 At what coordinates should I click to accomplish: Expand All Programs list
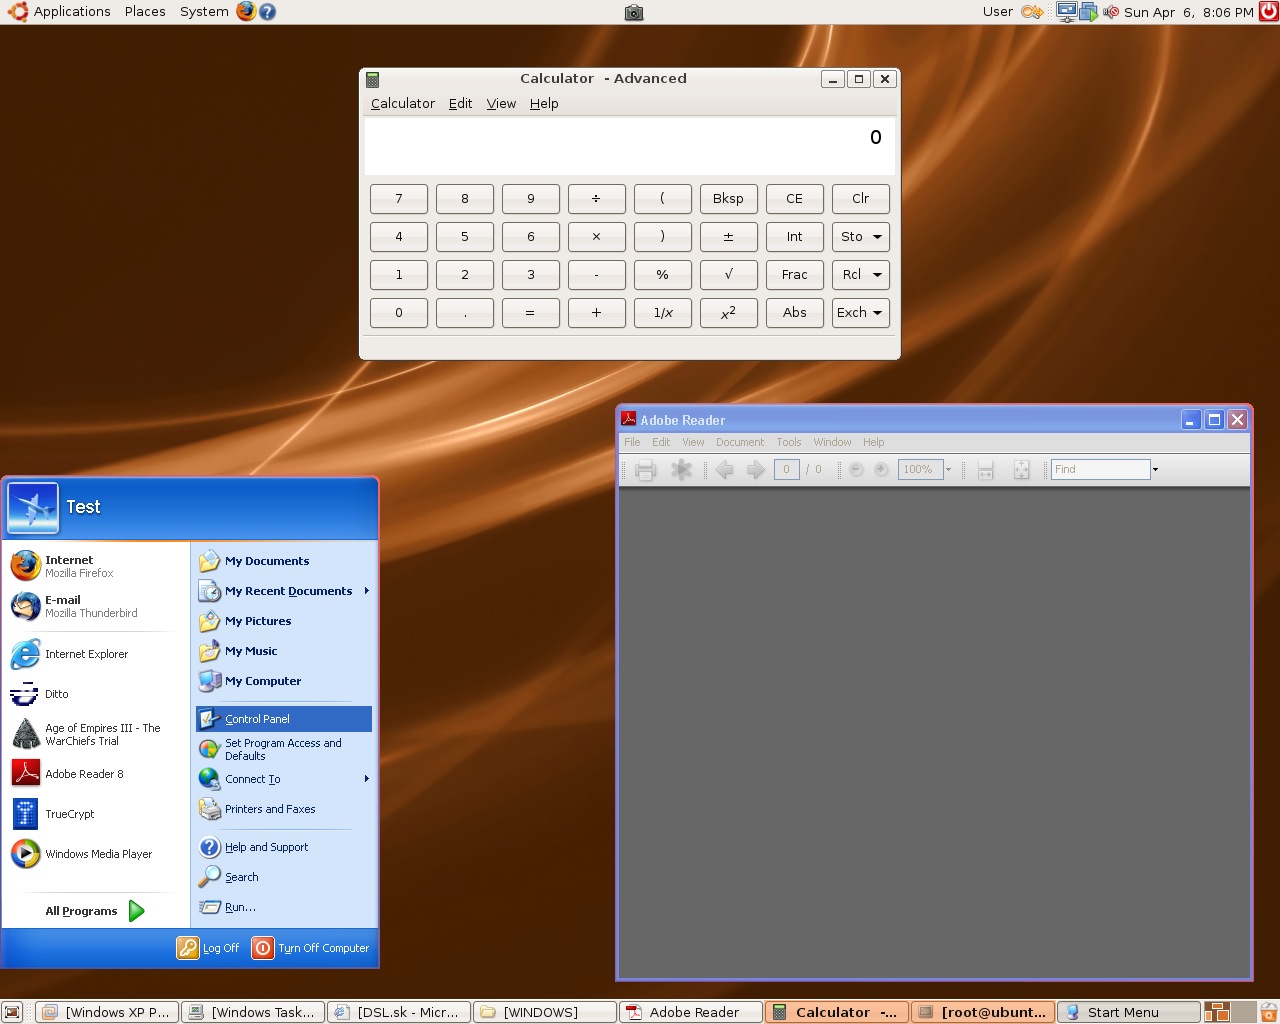tap(96, 911)
